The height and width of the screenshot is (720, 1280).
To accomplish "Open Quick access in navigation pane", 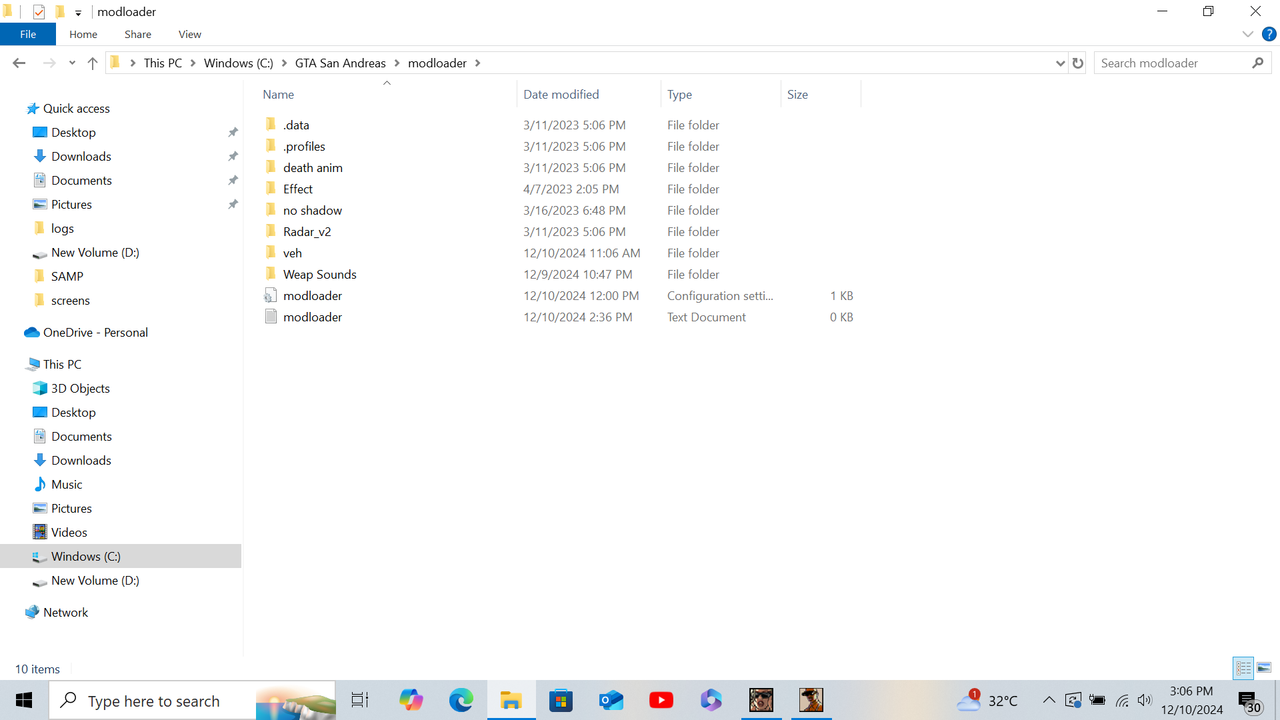I will pos(76,108).
